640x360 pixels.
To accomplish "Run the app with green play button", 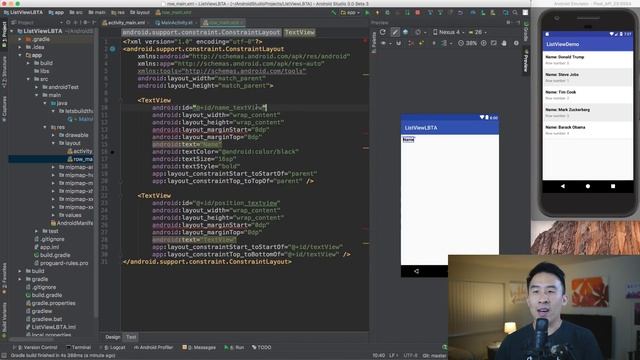I will coord(367,13).
